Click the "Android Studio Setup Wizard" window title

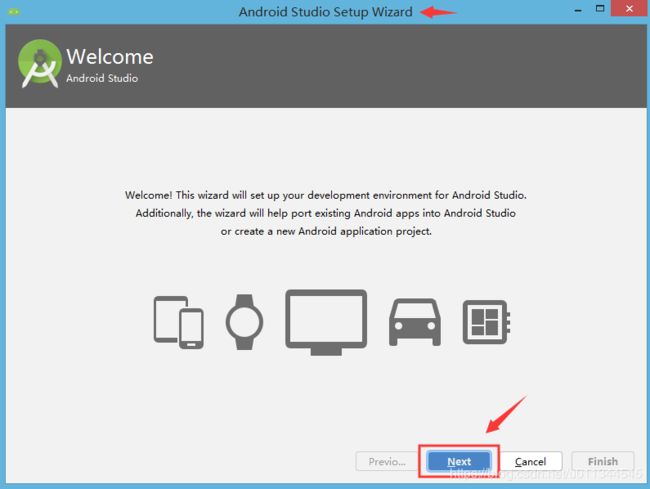325,12
